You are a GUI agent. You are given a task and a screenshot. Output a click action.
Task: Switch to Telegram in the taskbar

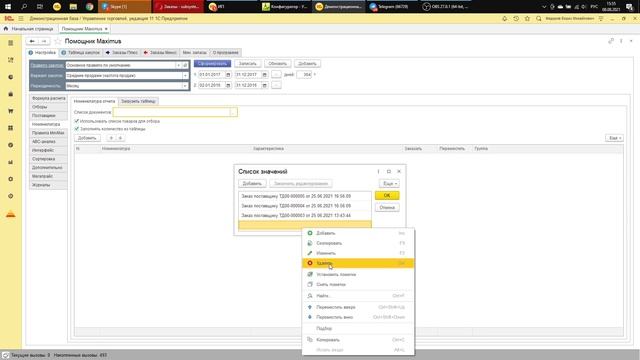(x=391, y=7)
